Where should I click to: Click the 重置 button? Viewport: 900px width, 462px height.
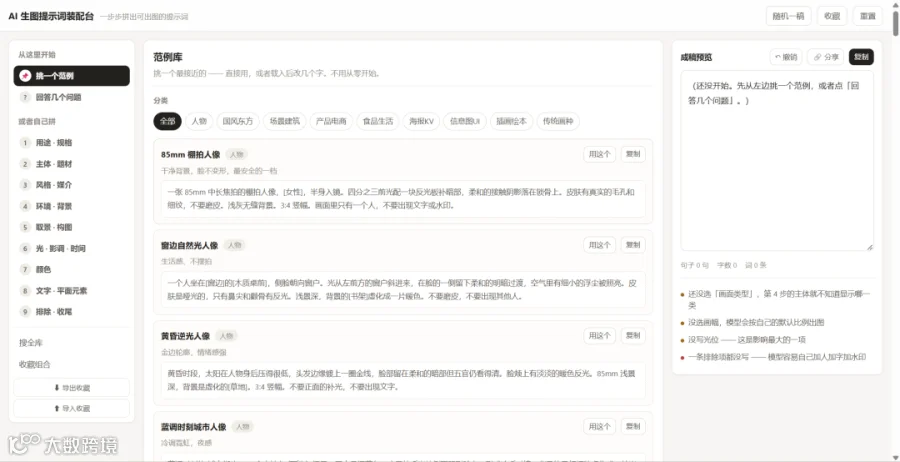pos(867,16)
